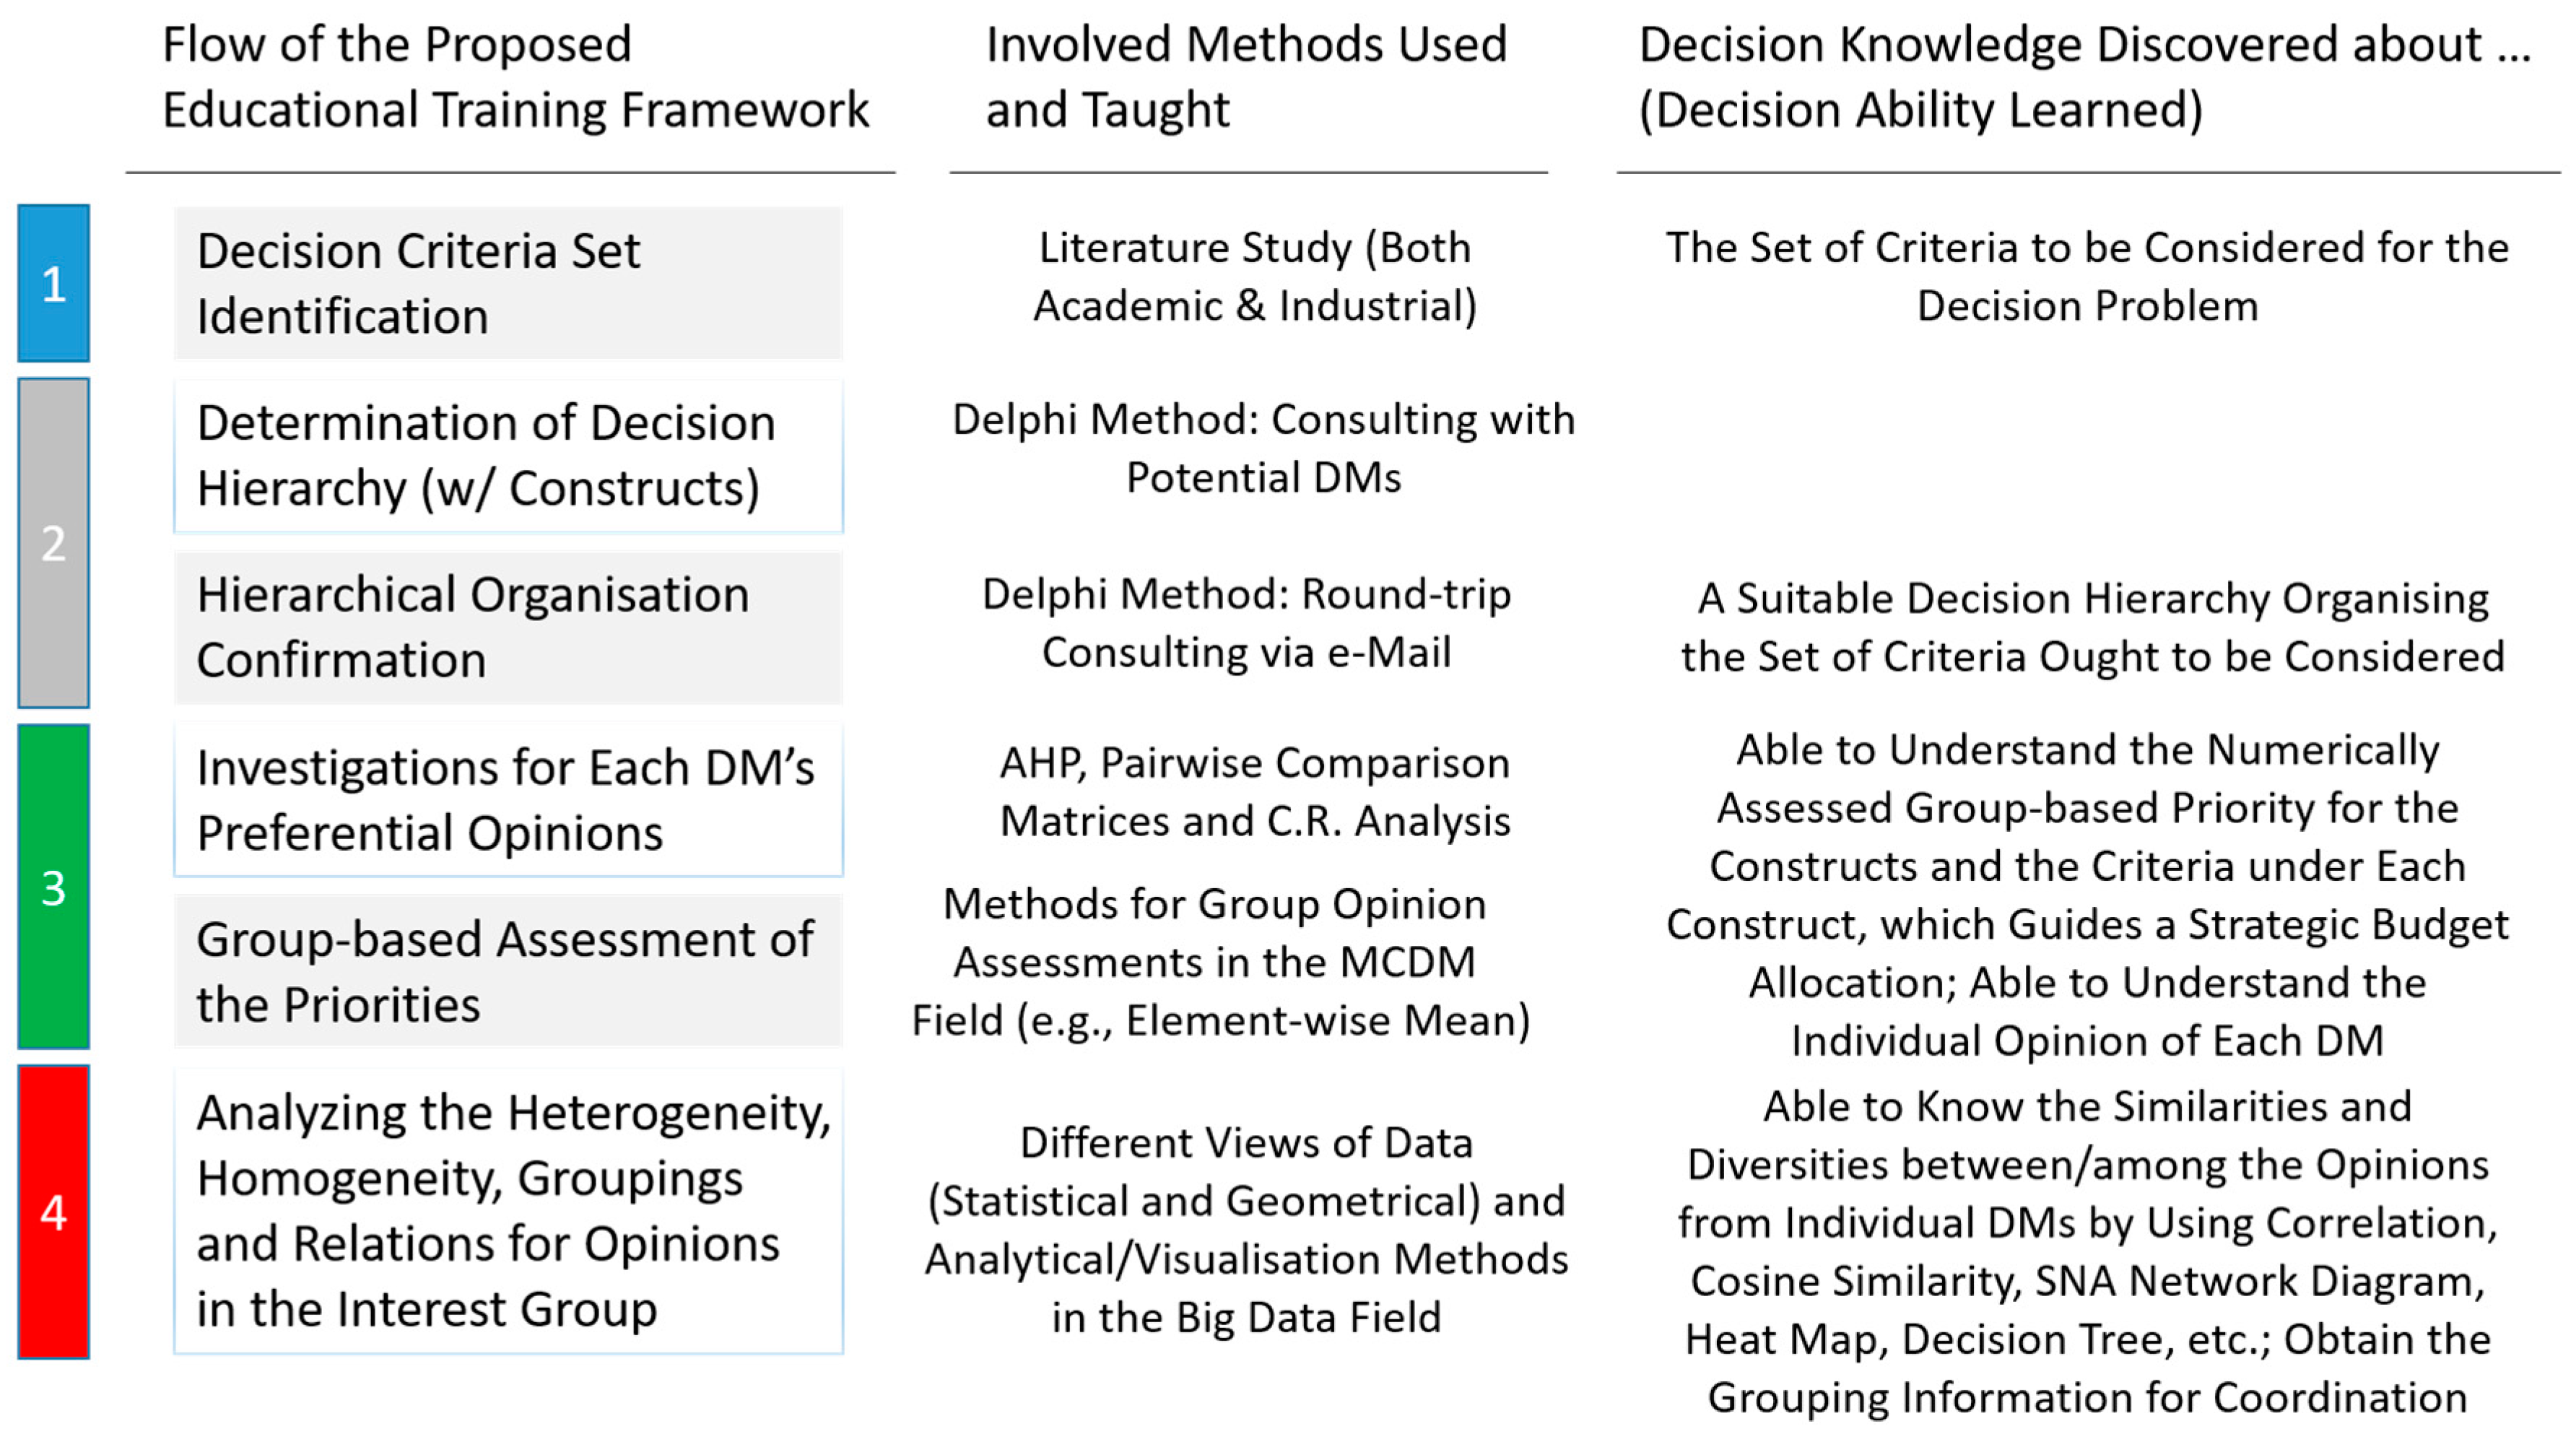
Task: Select the Hierarchical Organisation Confirmation box
Action: point(508,628)
